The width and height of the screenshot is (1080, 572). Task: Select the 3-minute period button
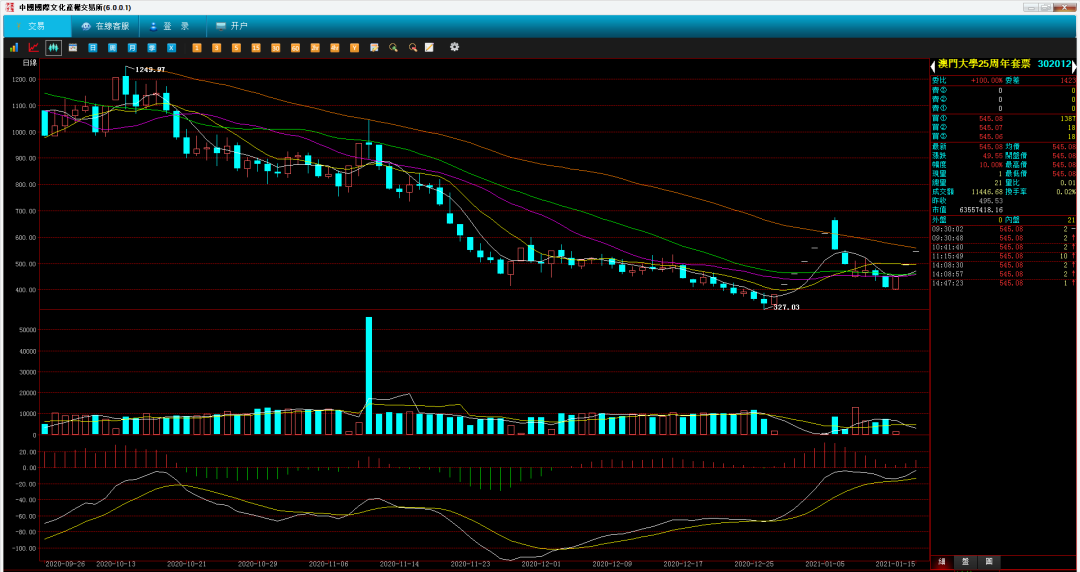tap(216, 48)
